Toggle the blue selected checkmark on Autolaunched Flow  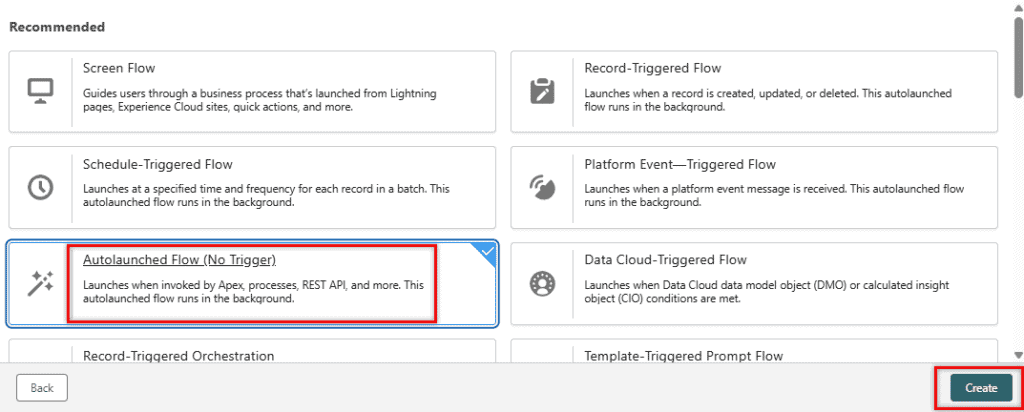click(x=487, y=252)
